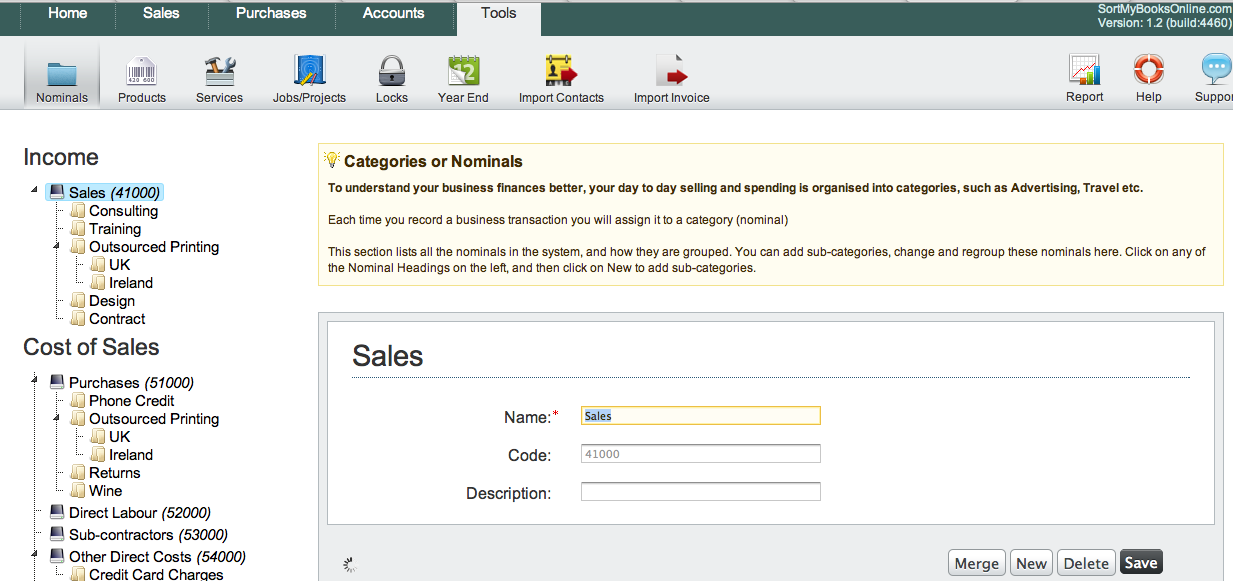Select Consulting under Sales

coord(123,211)
